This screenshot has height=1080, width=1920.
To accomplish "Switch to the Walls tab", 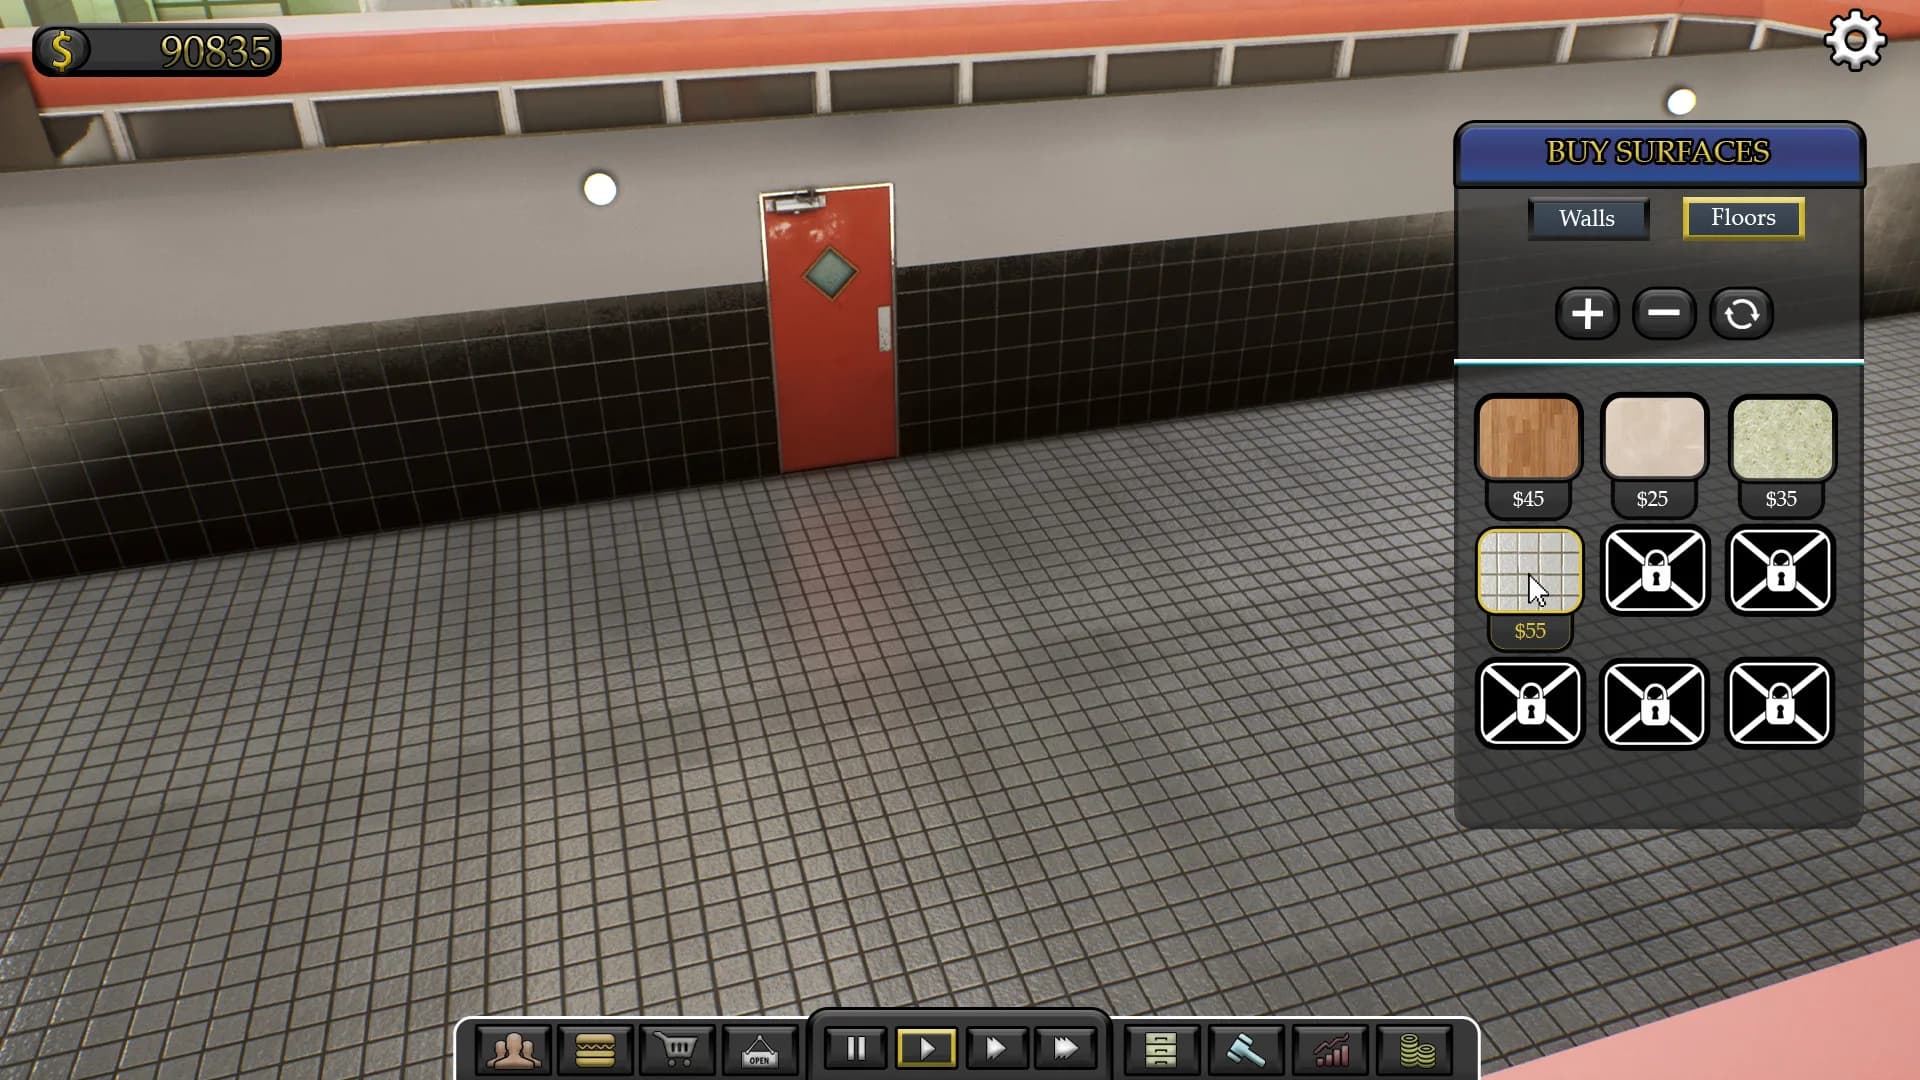I will (x=1588, y=218).
